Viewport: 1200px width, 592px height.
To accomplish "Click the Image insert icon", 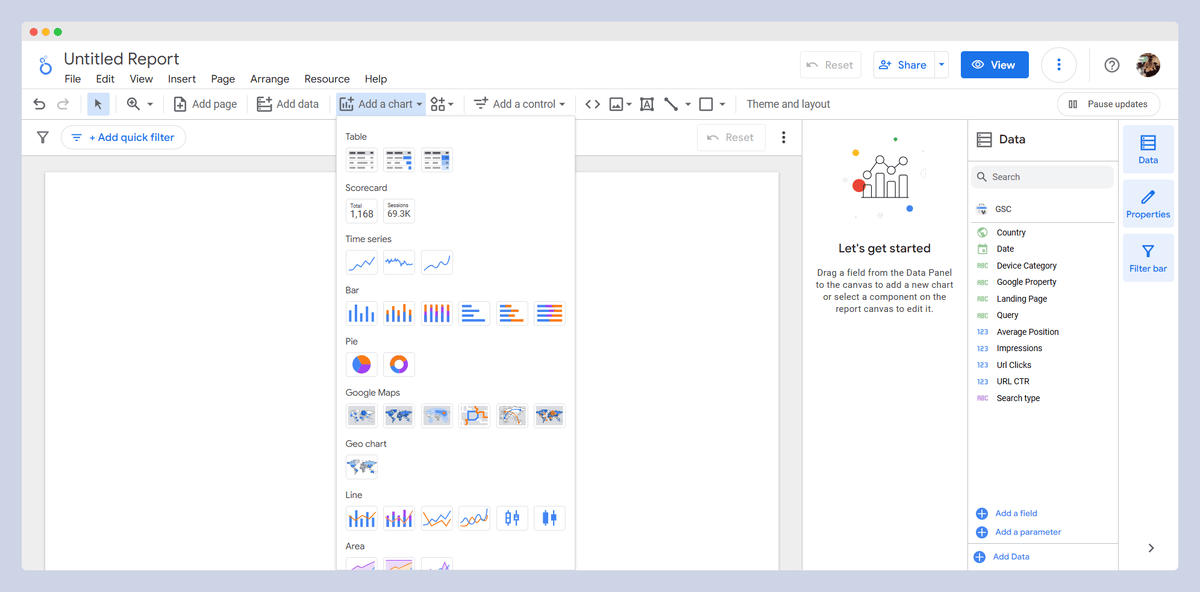I will 616,104.
